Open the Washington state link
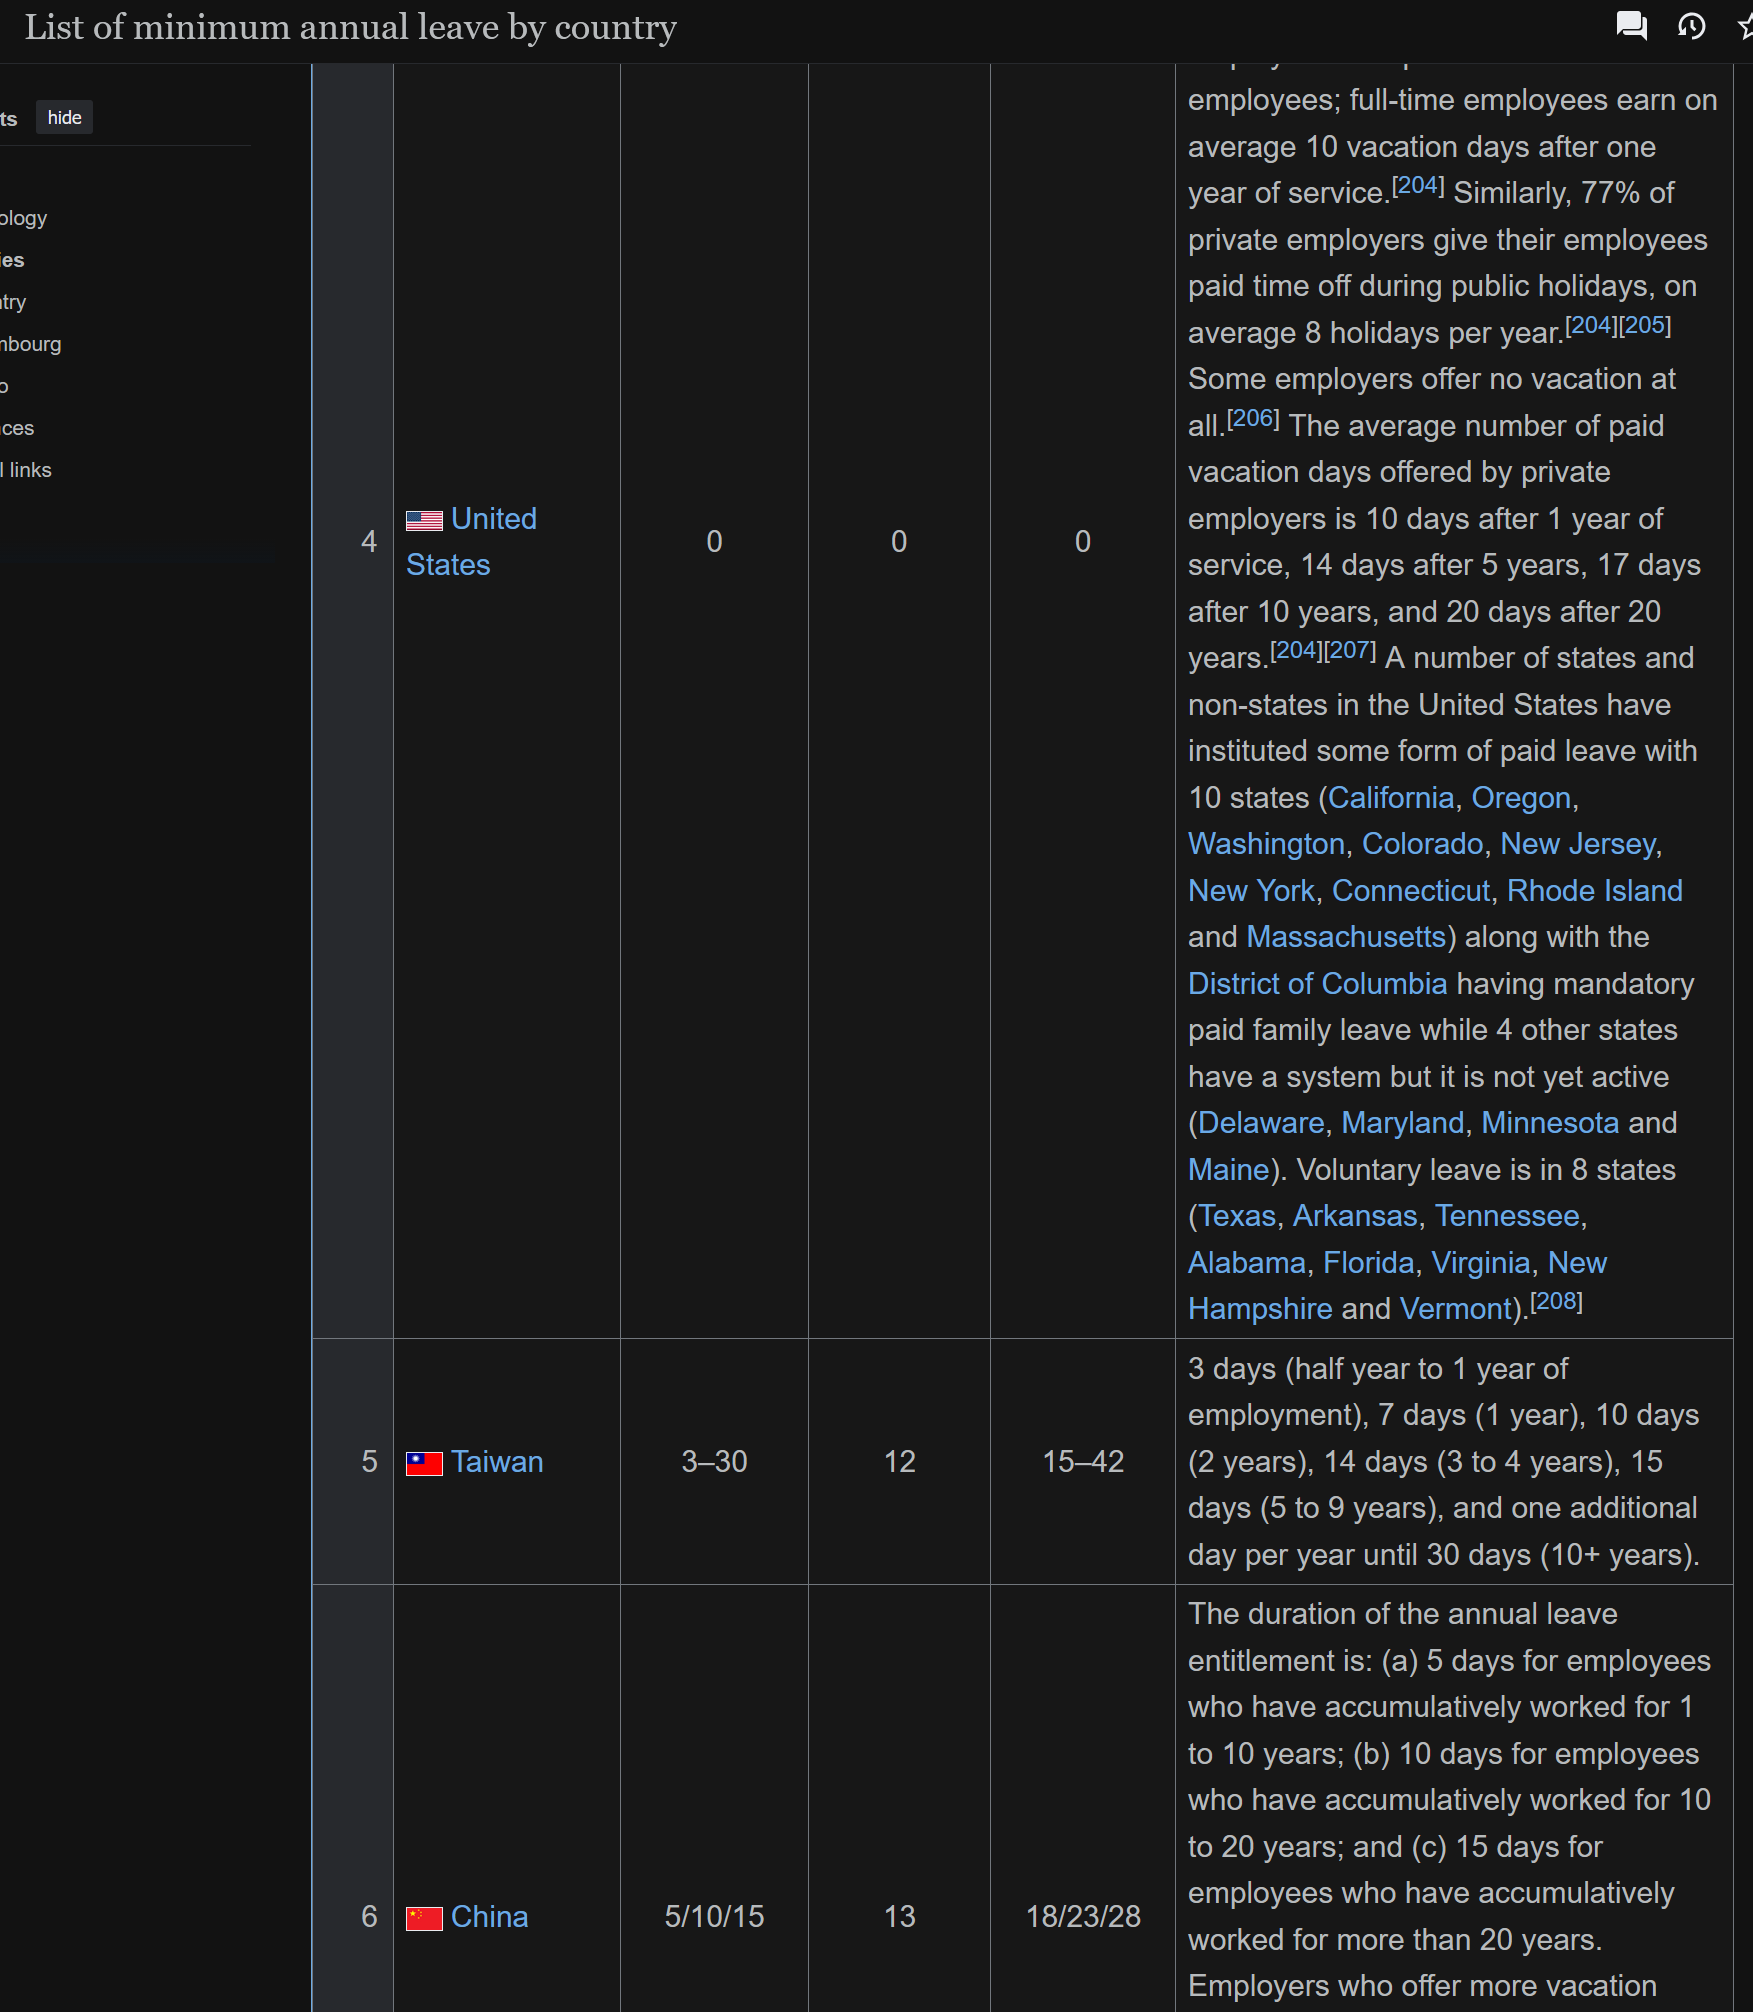Image resolution: width=1753 pixels, height=2012 pixels. point(1266,844)
